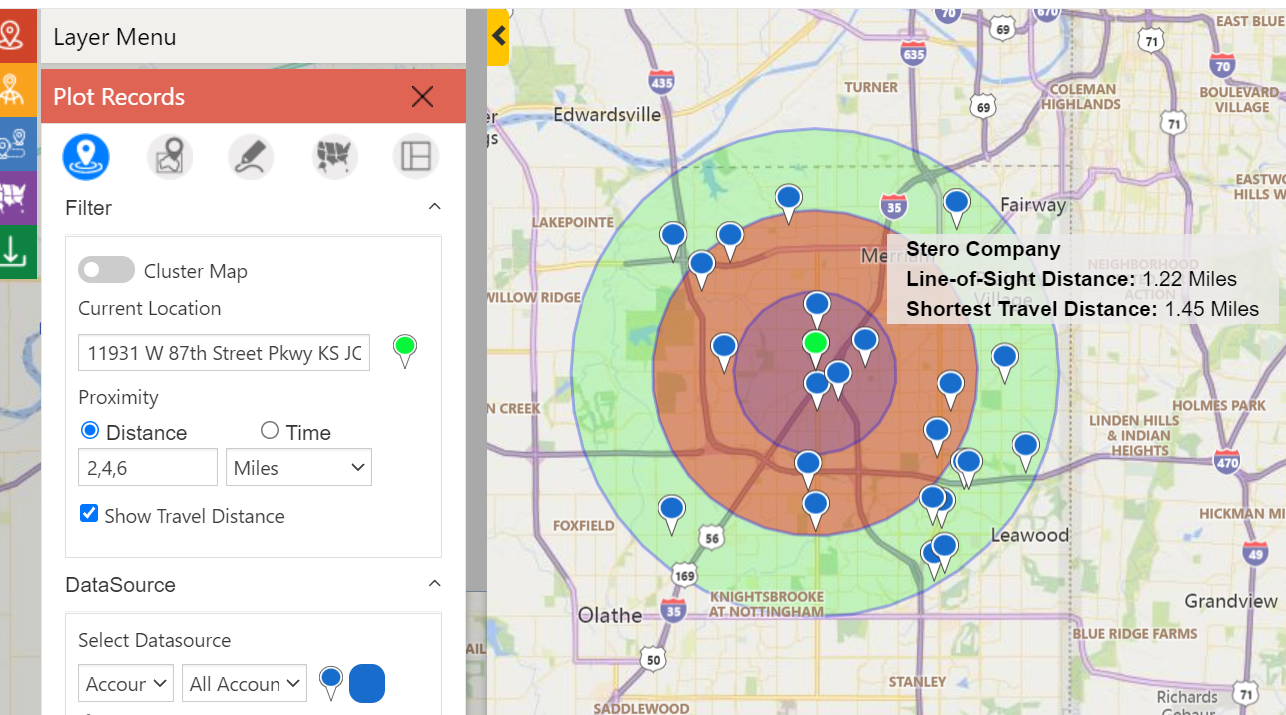Collapse side panel with yellow arrow handle

tap(498, 37)
